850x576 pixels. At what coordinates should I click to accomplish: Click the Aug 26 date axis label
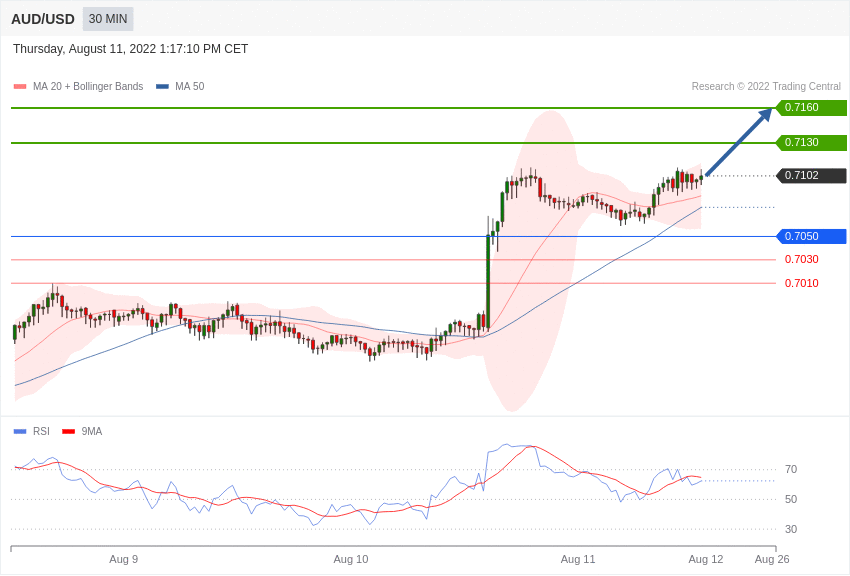coord(772,559)
